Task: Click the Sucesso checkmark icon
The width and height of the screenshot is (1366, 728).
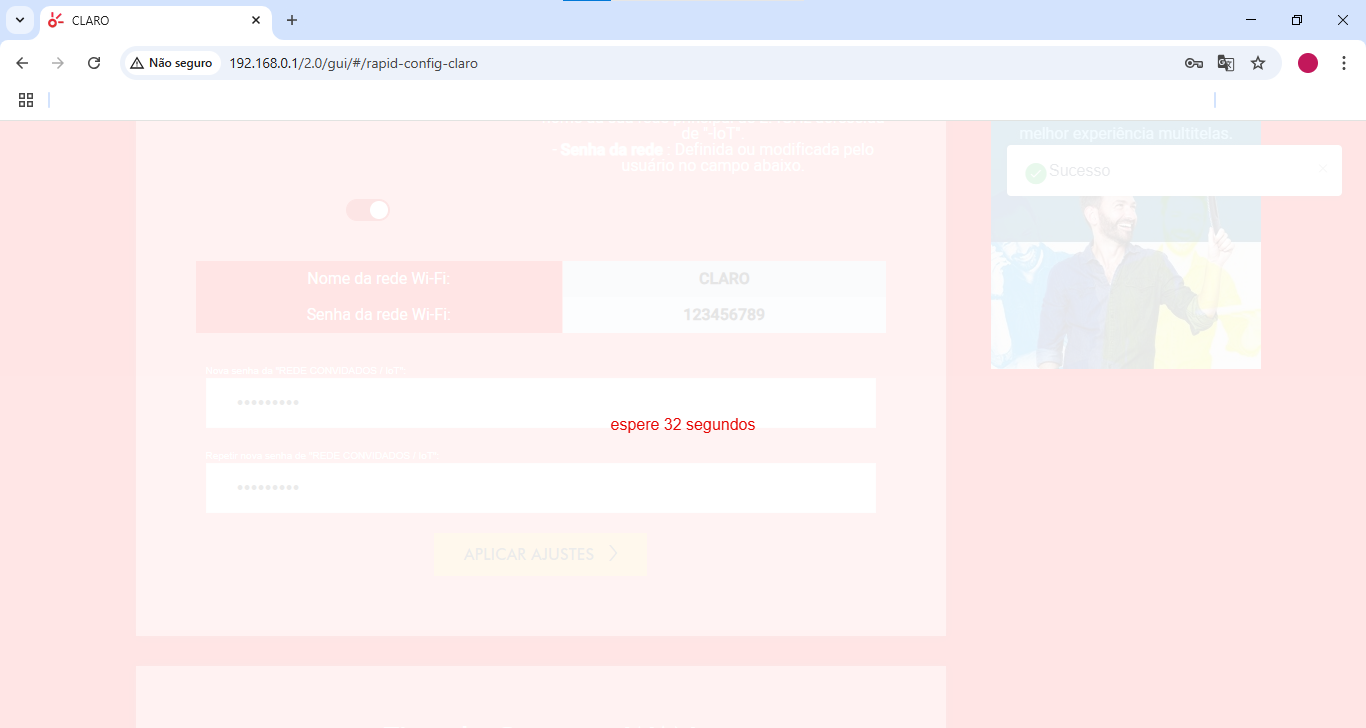Action: point(1036,173)
